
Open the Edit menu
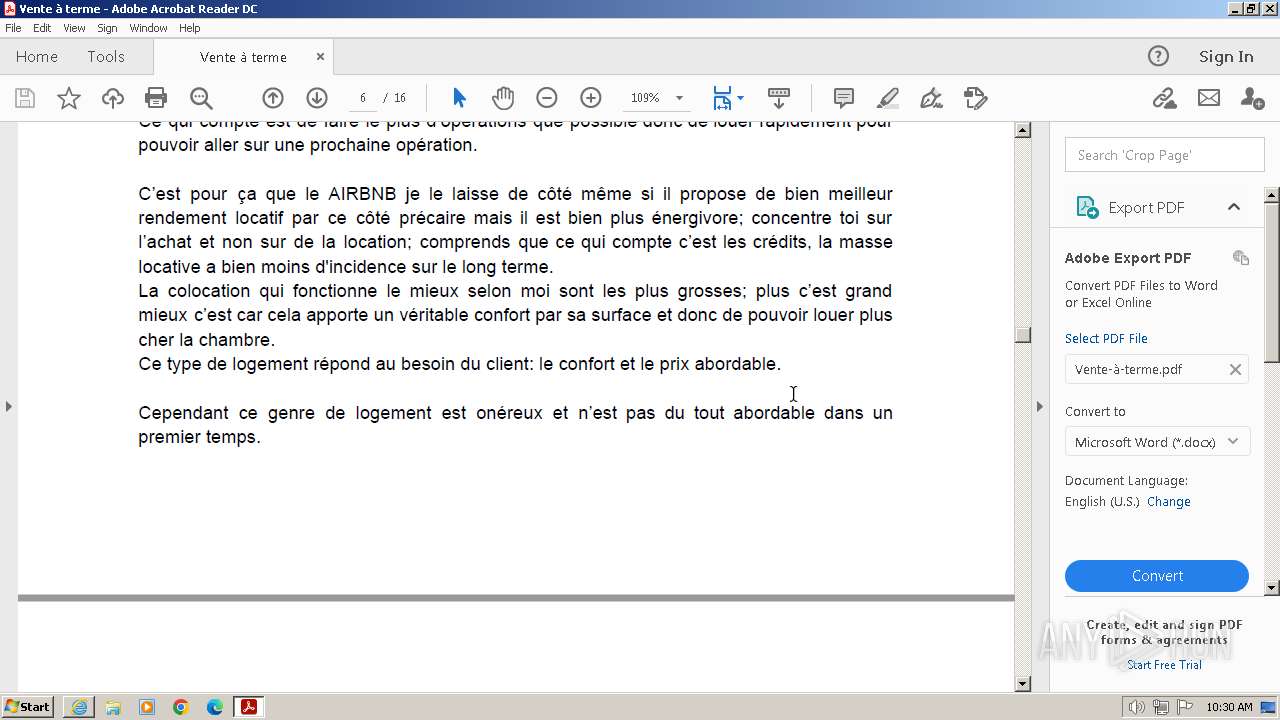click(x=42, y=28)
